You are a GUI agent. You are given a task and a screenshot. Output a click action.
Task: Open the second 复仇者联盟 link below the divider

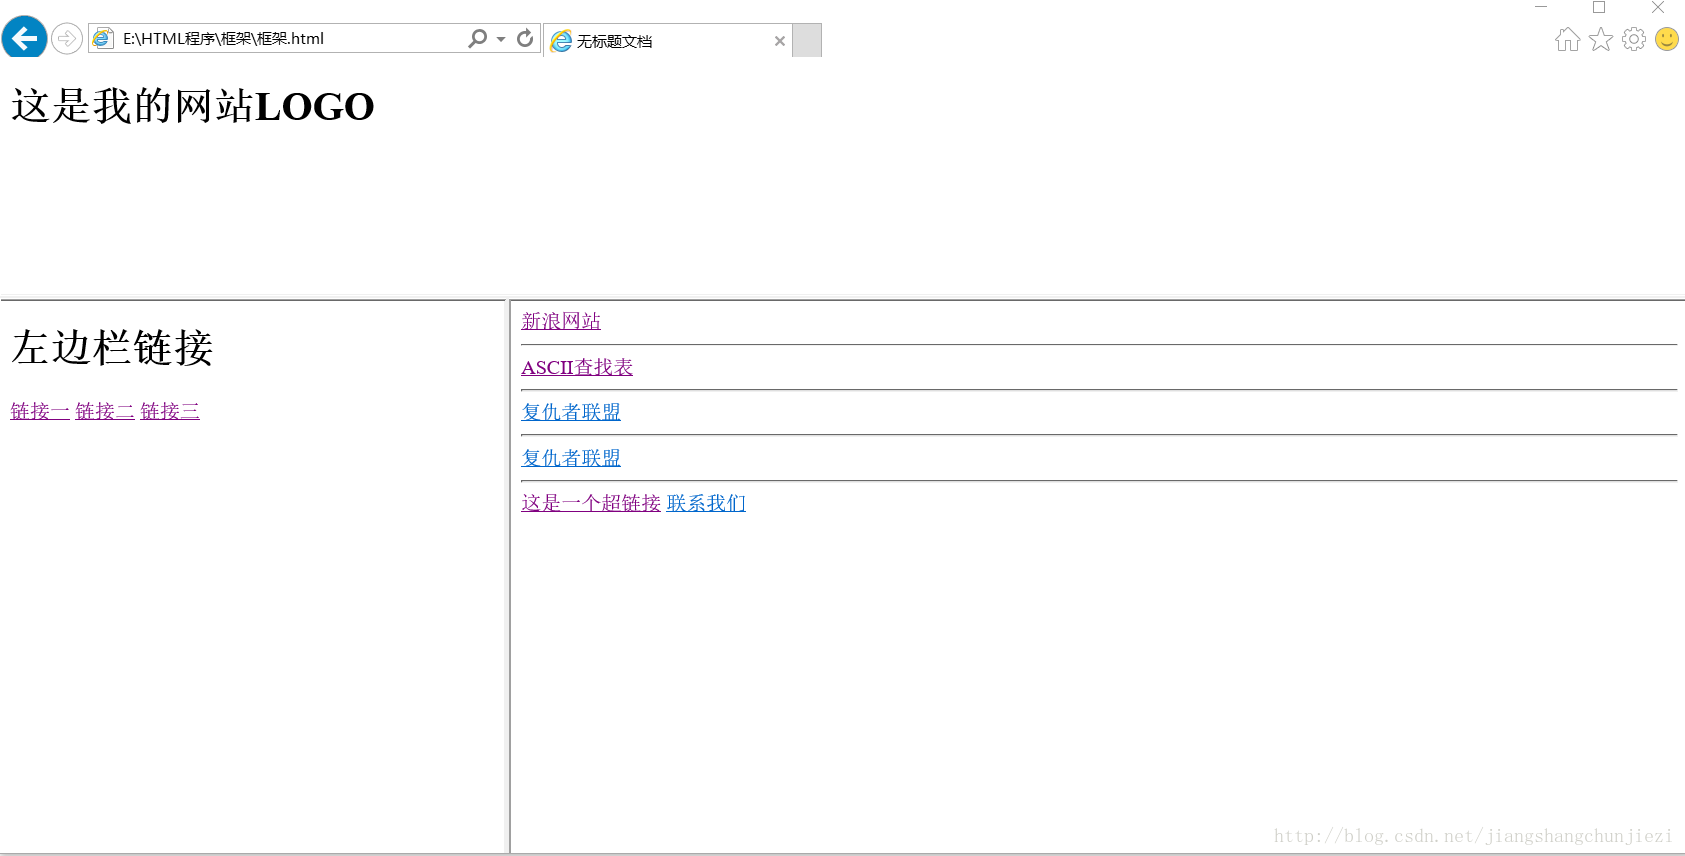click(571, 458)
